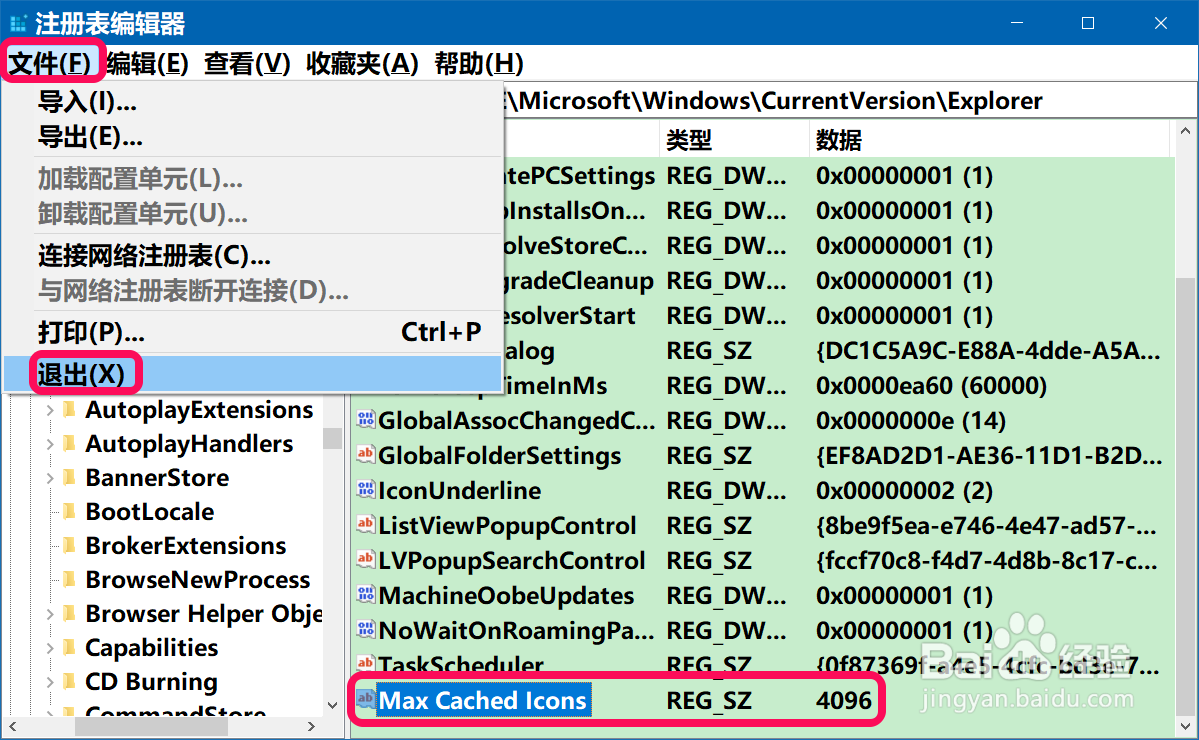The height and width of the screenshot is (740, 1199).
Task: Click the 0x0000ea60 (60000) data cell
Action: click(x=931, y=385)
